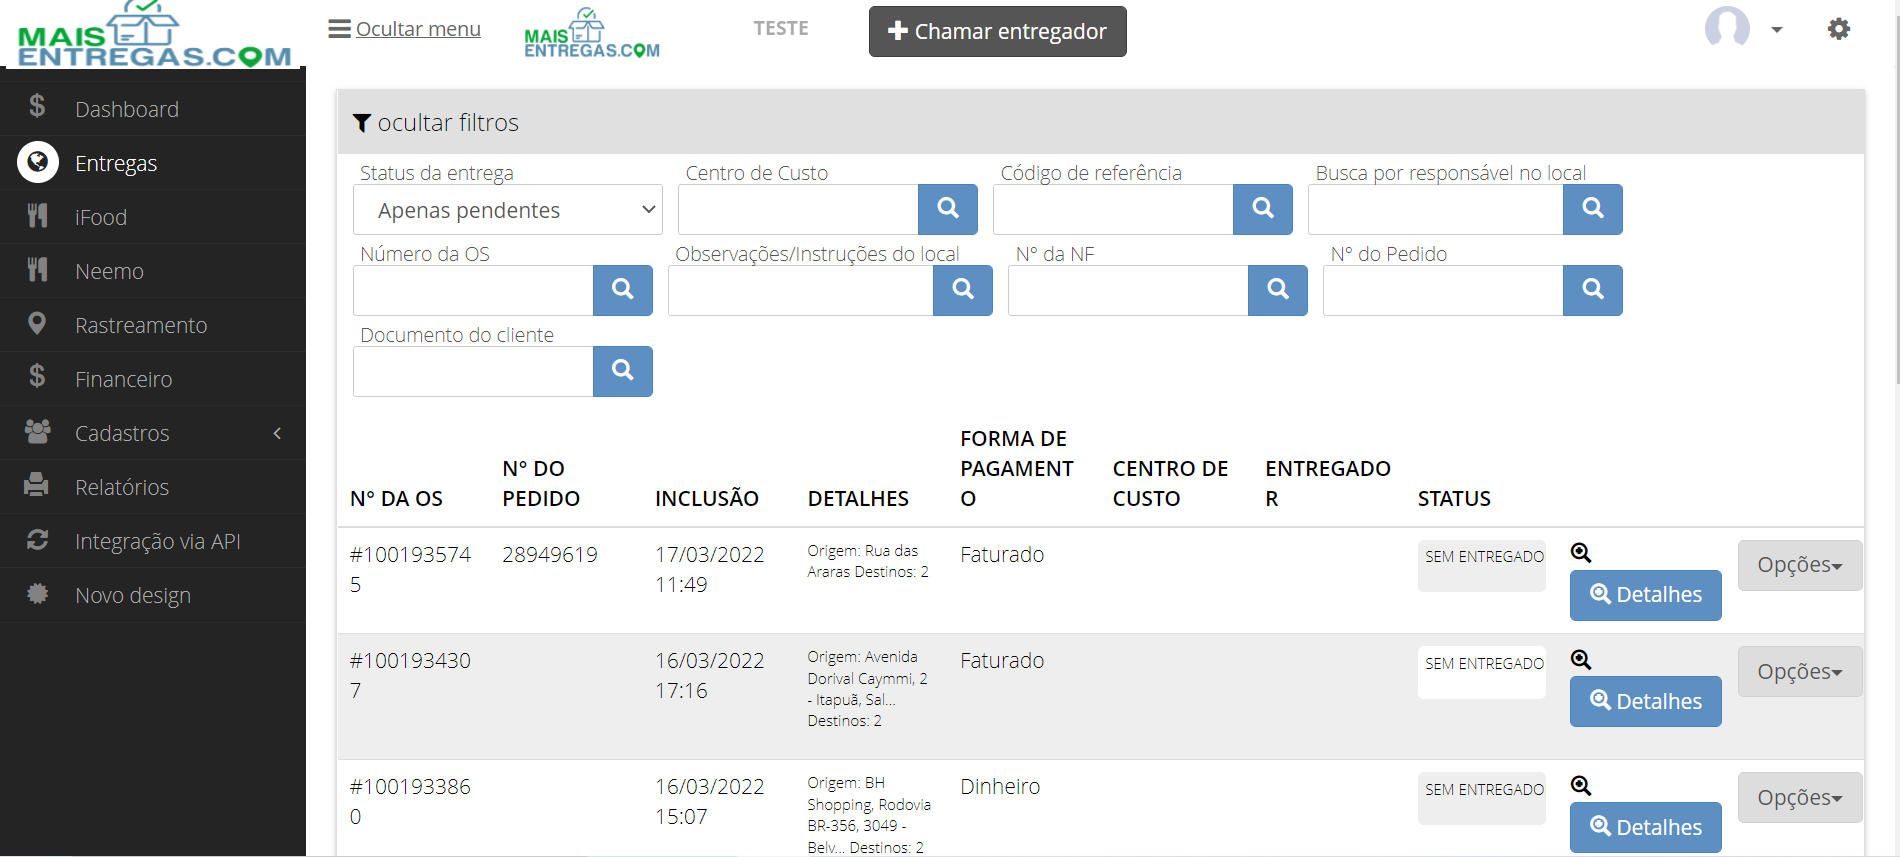Screen dimensions: 1900x857
Task: Click the Integração via API refresh icon
Action: pyautogui.click(x=37, y=540)
